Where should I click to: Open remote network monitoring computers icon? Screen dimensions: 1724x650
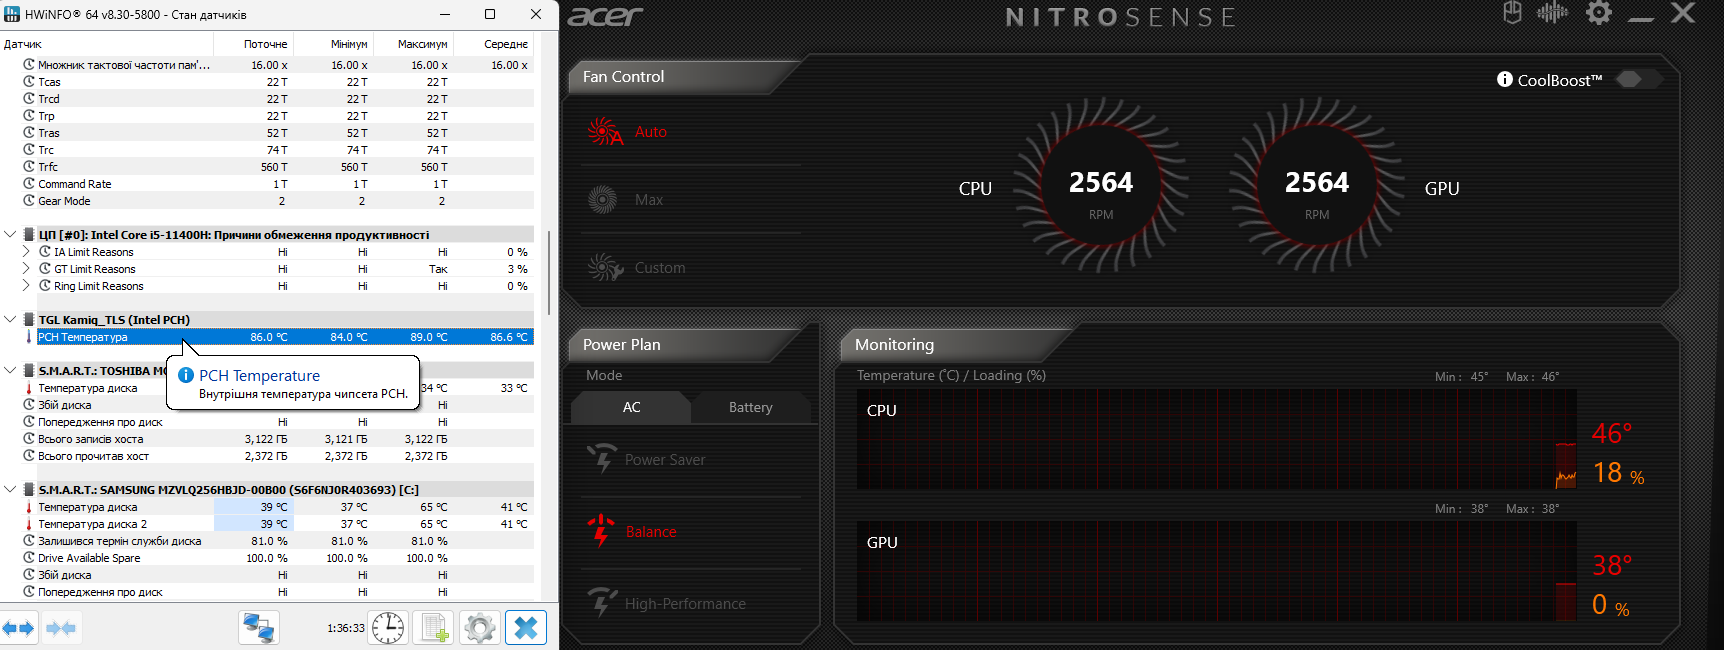coord(259,628)
